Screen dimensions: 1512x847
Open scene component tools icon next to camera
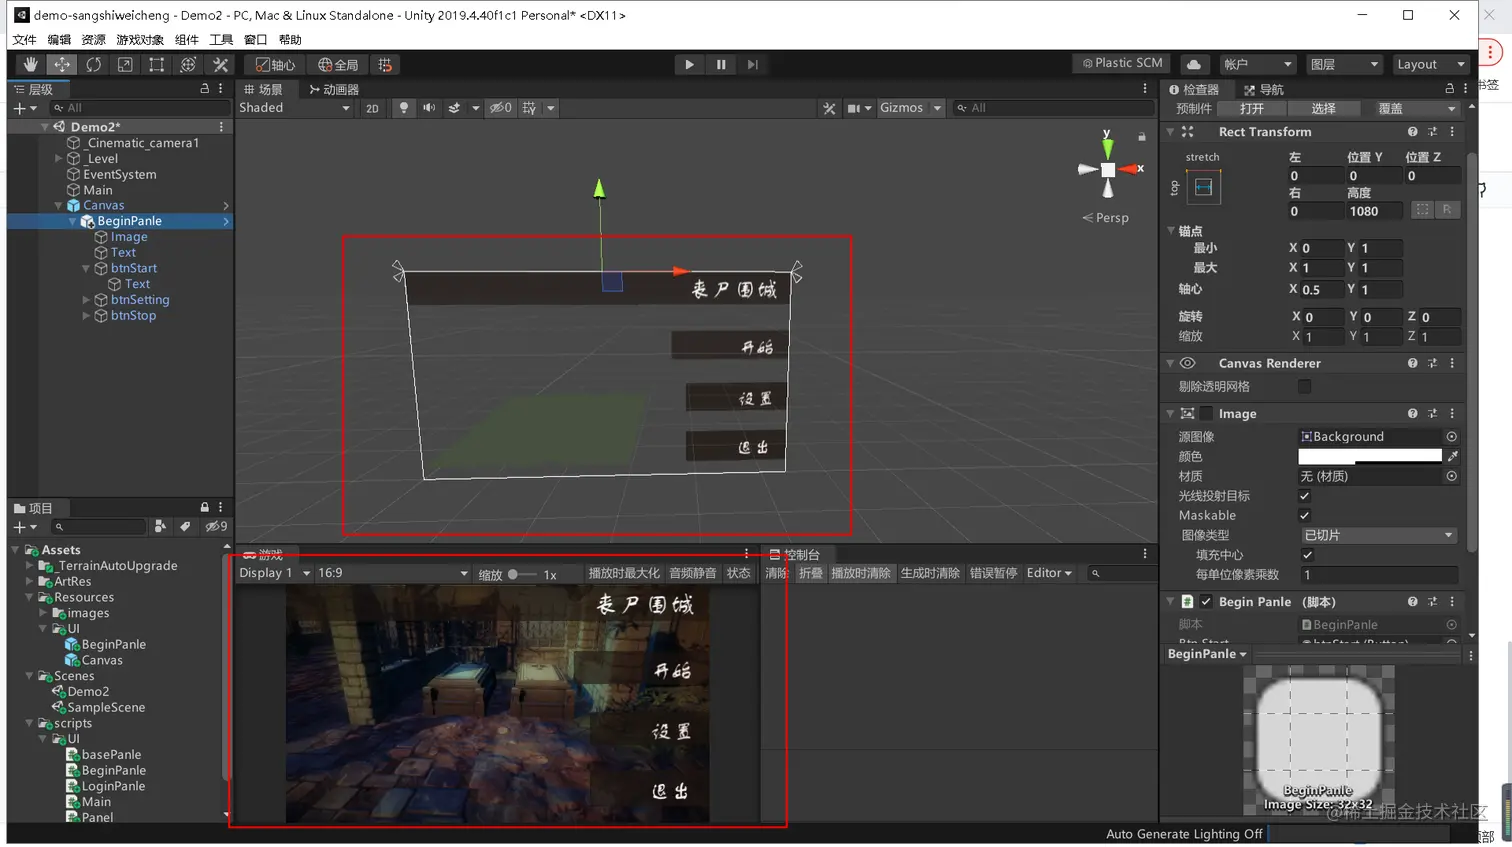[x=829, y=108]
